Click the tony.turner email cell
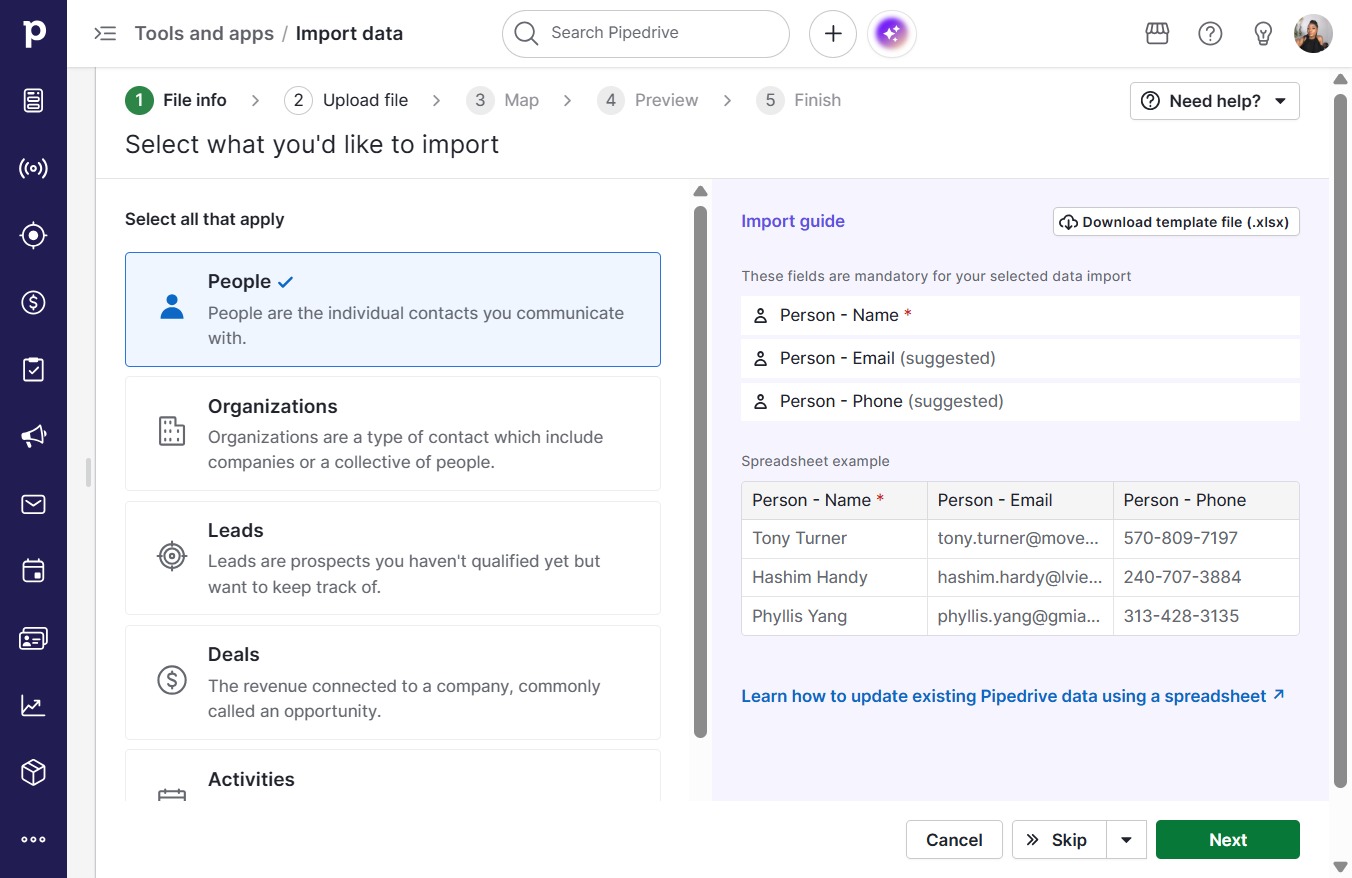 click(x=1020, y=538)
